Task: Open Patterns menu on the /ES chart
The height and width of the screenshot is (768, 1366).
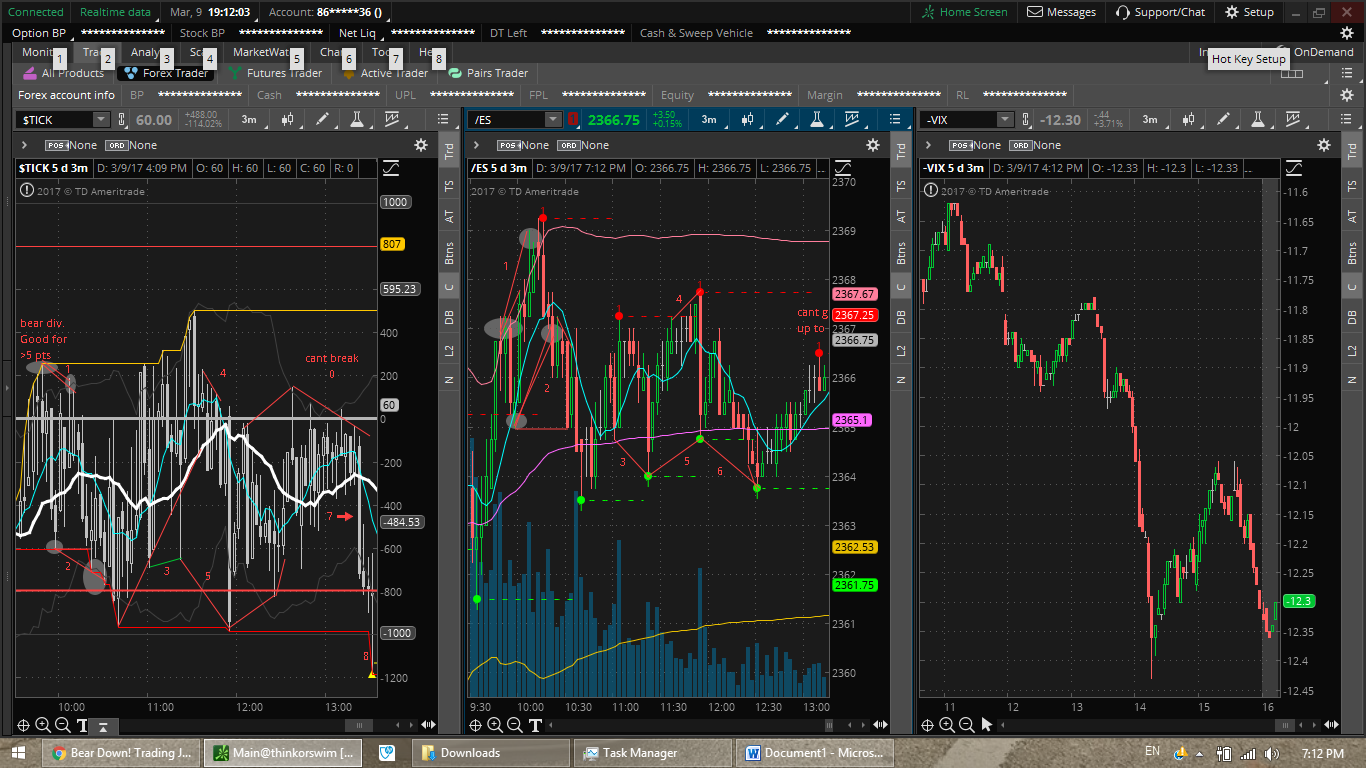Action: point(850,119)
